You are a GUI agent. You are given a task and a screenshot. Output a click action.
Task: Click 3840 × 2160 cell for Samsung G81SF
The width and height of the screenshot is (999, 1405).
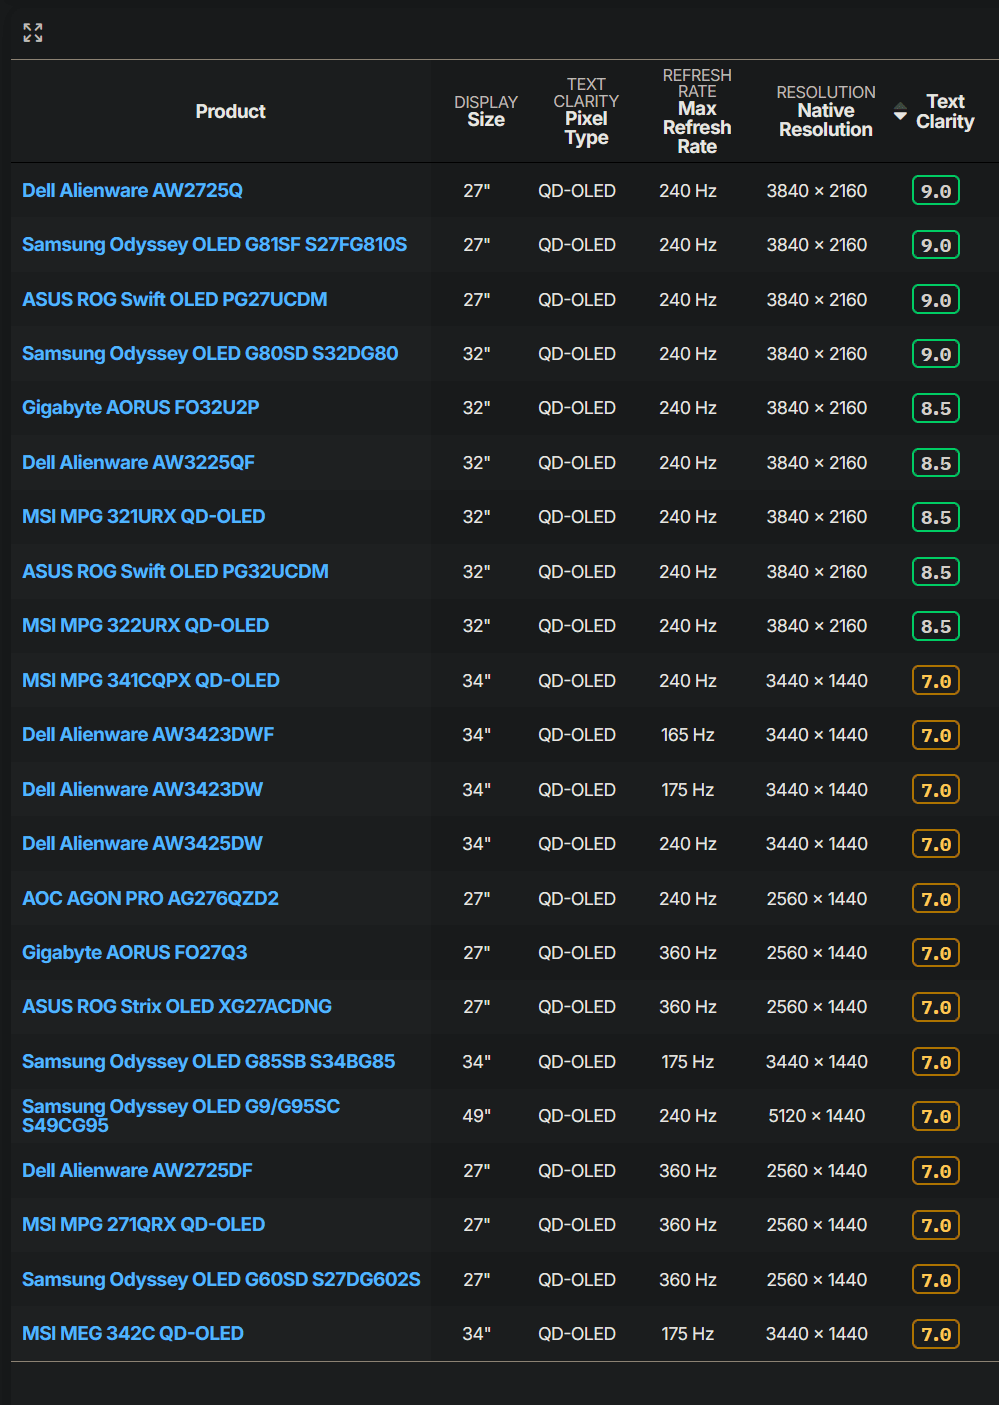pyautogui.click(x=817, y=245)
